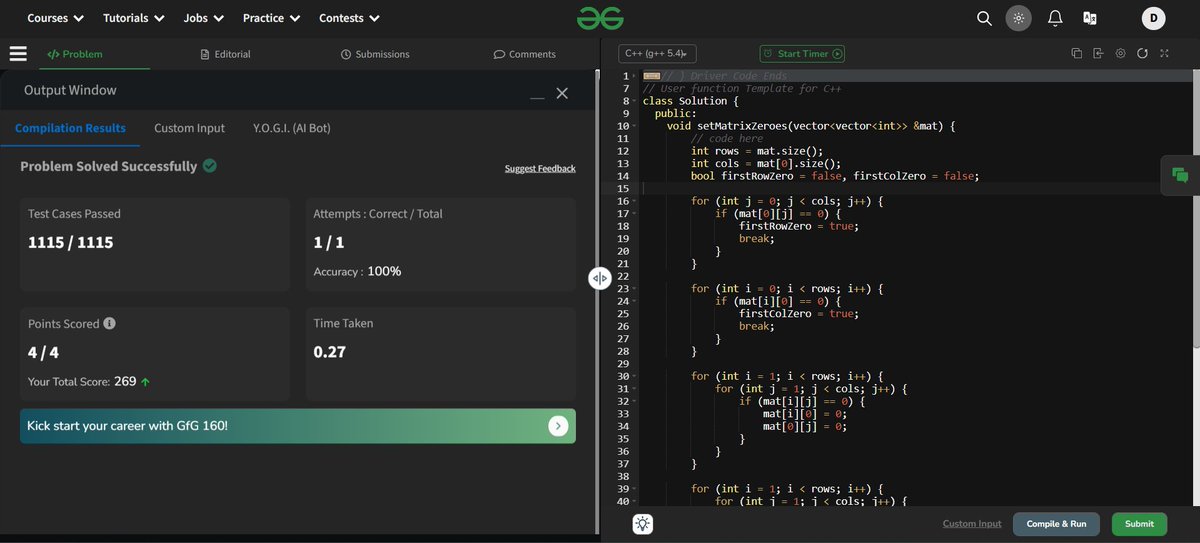Enter fullscreen editor mode icon
The width and height of the screenshot is (1200, 543).
(1164, 54)
